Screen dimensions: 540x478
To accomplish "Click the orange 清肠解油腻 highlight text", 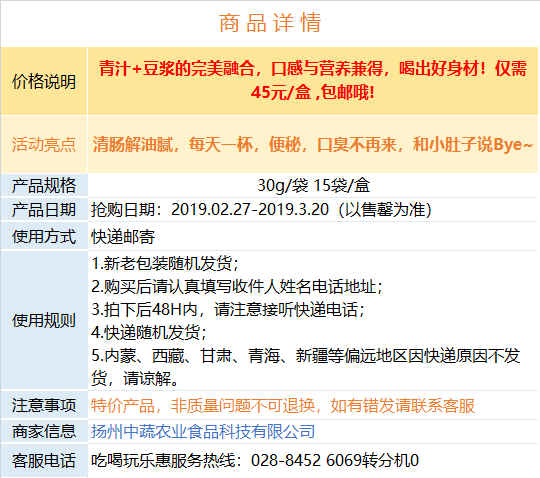I will 313,144.
